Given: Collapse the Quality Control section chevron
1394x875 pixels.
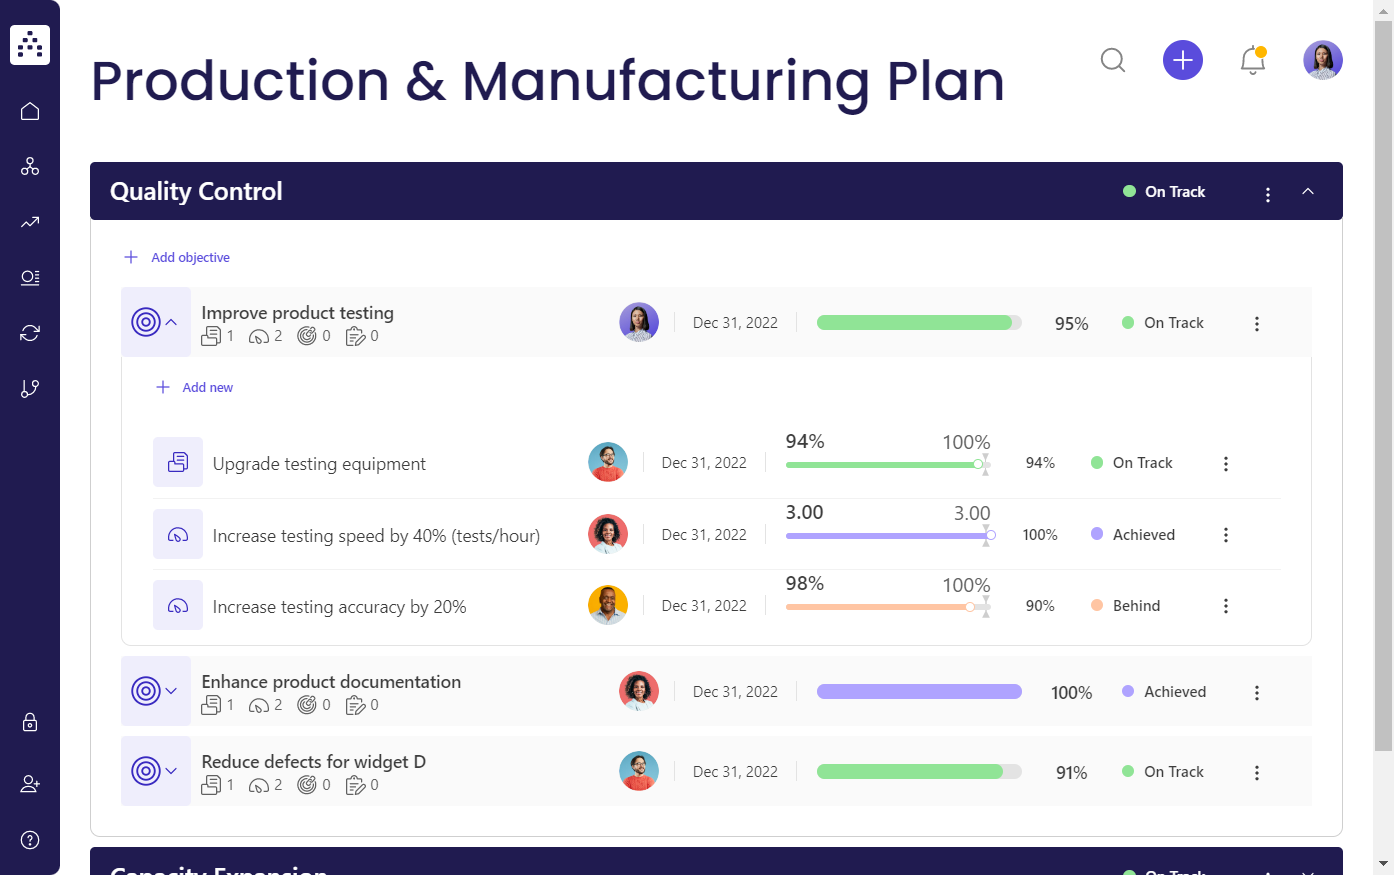Looking at the screenshot, I should point(1308,190).
